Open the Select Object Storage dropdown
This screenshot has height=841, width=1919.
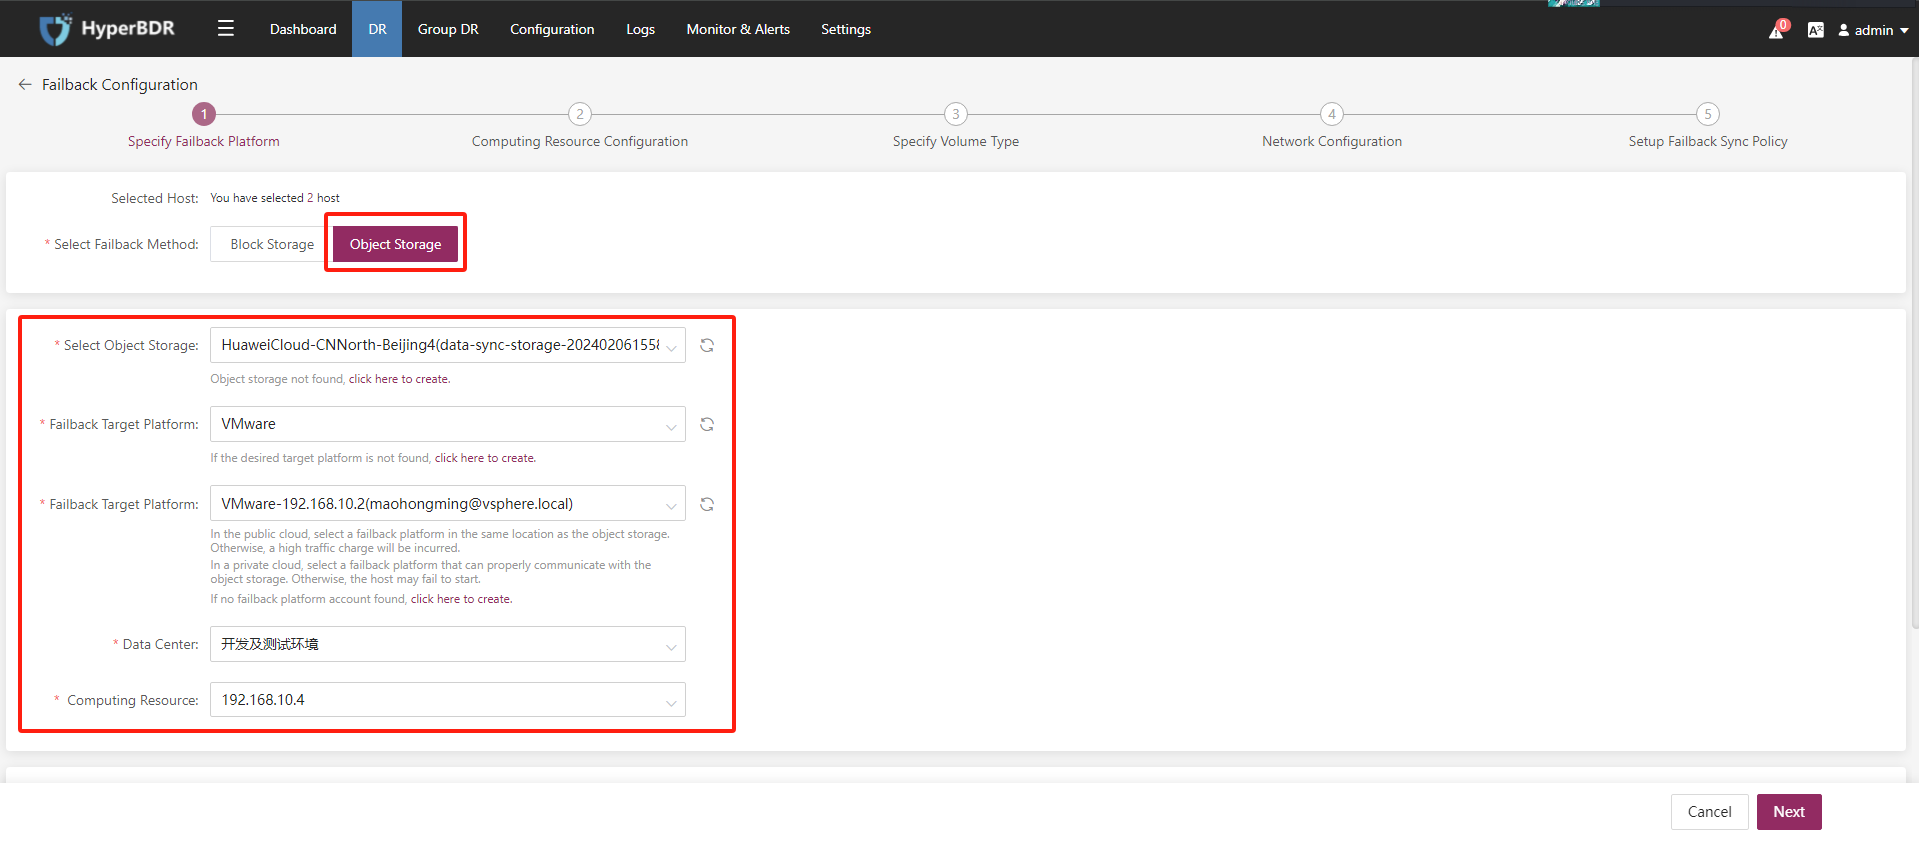pyautogui.click(x=448, y=345)
